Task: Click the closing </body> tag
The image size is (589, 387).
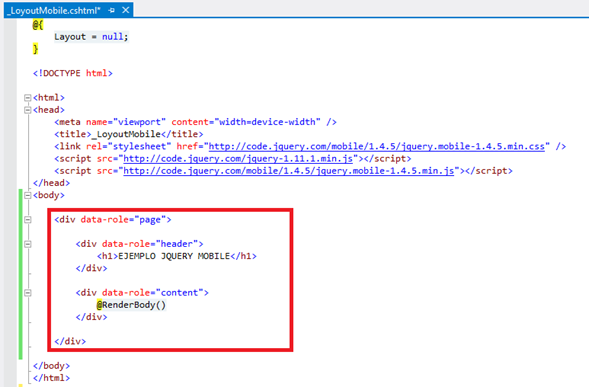Action: (x=51, y=366)
